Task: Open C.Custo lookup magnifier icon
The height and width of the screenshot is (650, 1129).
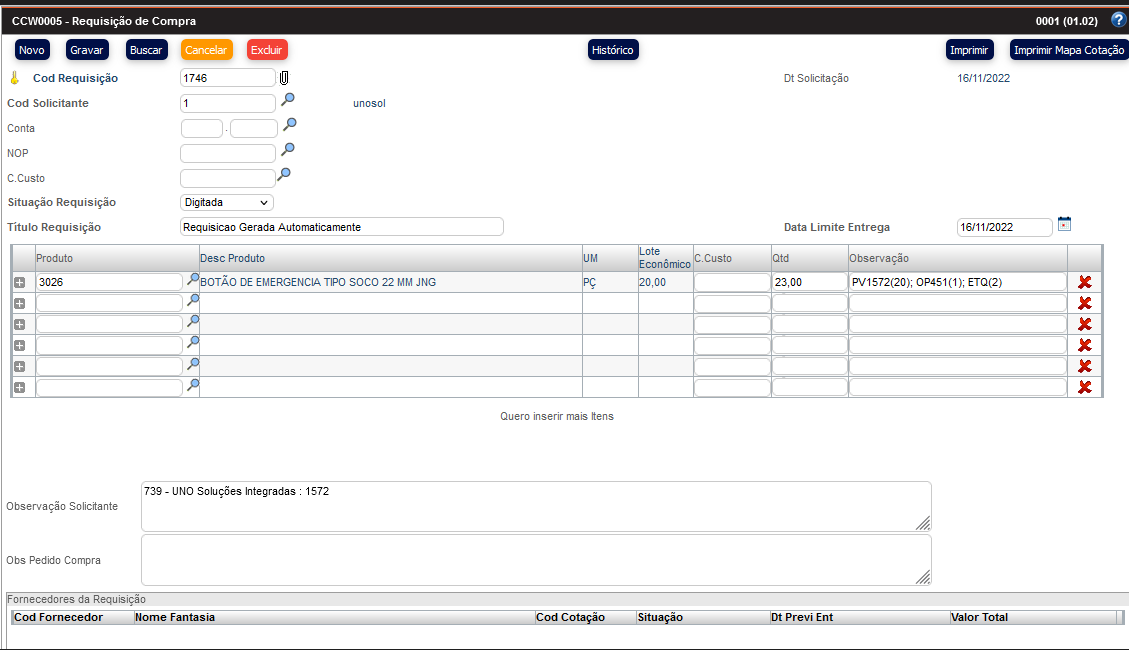Action: pos(284,175)
